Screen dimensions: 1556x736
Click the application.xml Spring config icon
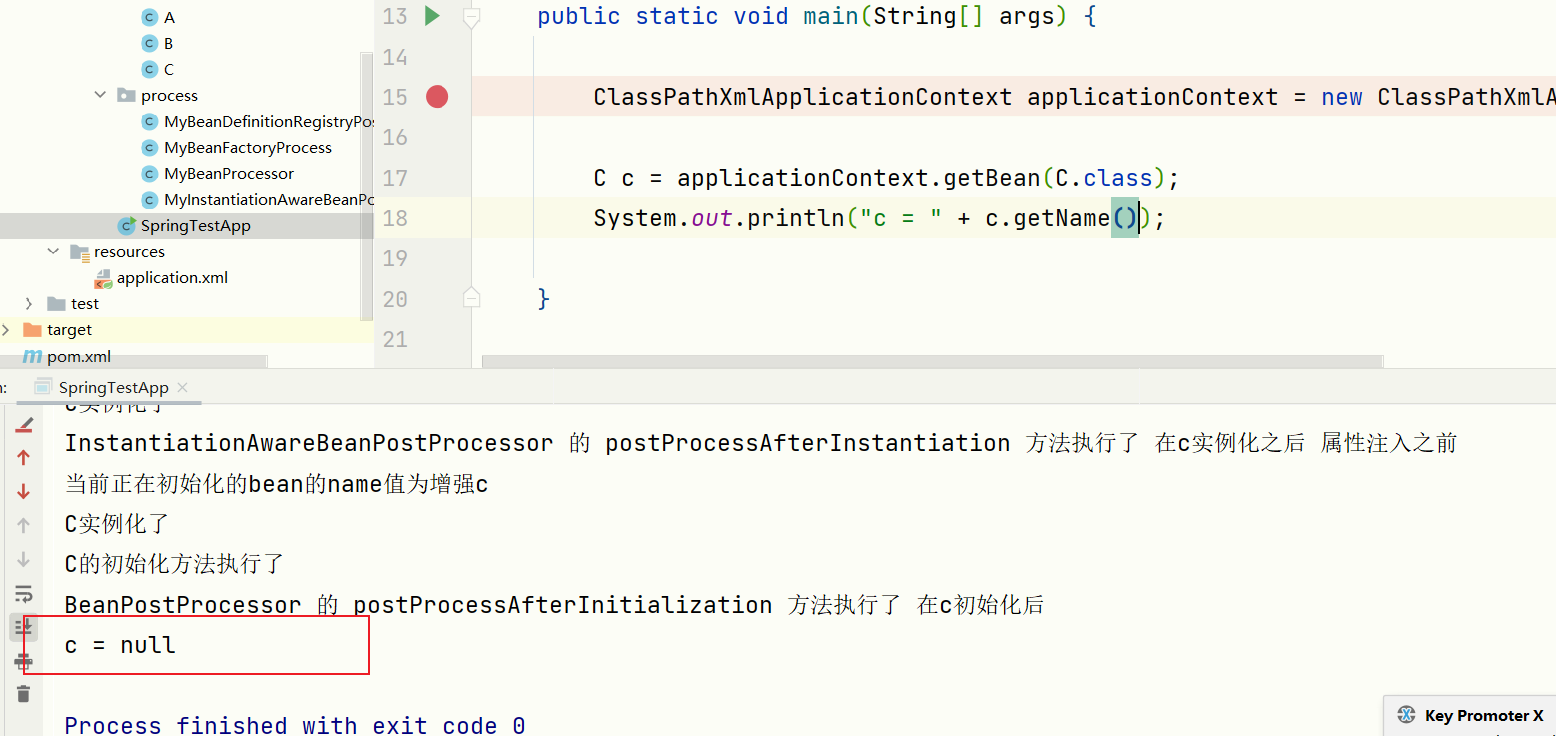[103, 278]
